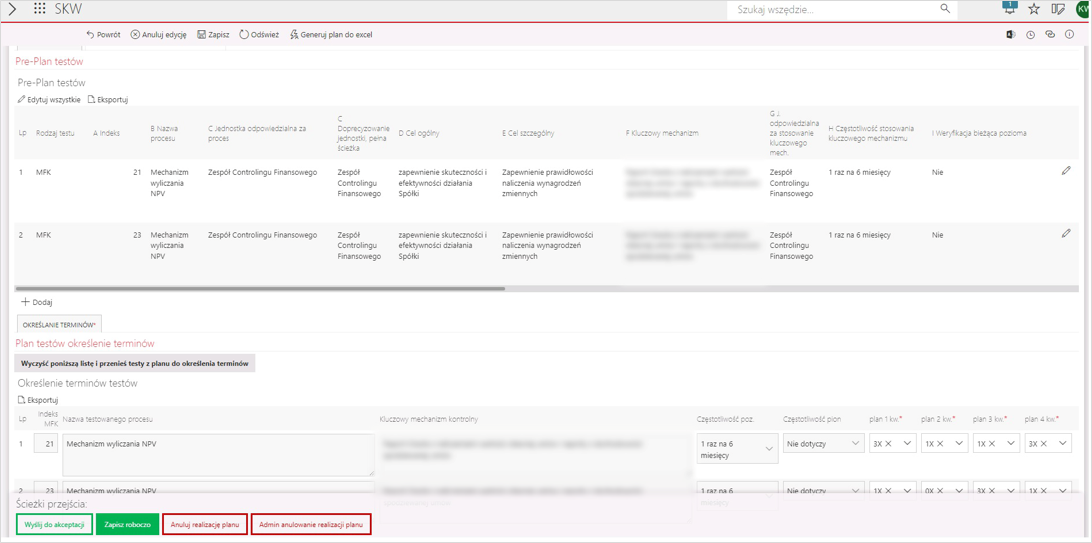This screenshot has height=543, width=1092.
Task: Click row 1 Nazwa testowanego procesu textarea
Action: click(x=218, y=455)
